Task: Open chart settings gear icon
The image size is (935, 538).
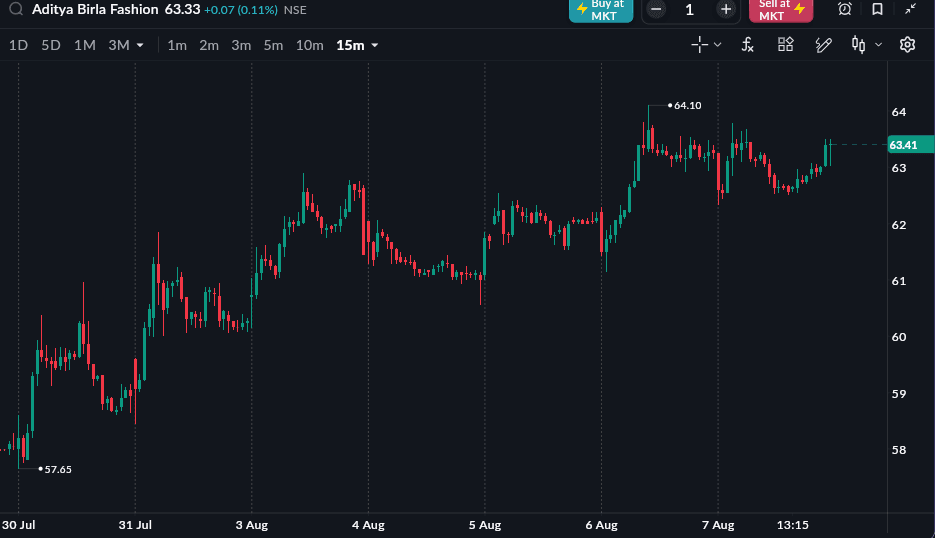Action: coord(907,45)
